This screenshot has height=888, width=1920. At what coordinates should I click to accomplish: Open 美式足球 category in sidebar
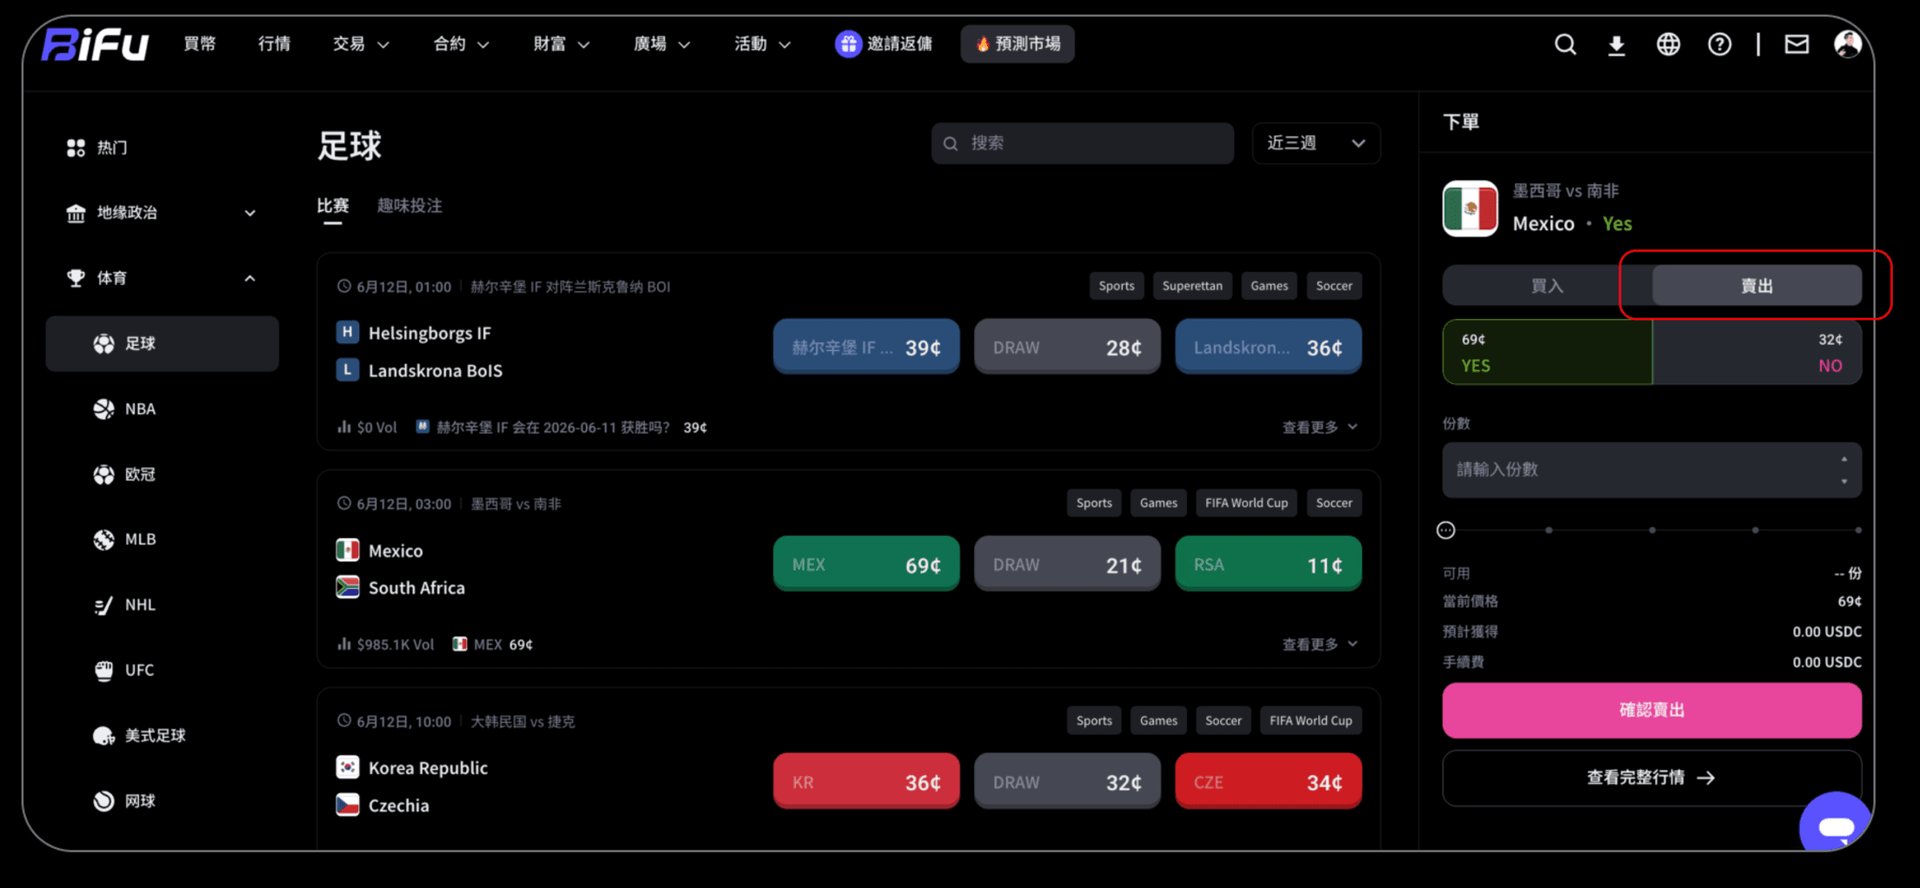pos(162,735)
